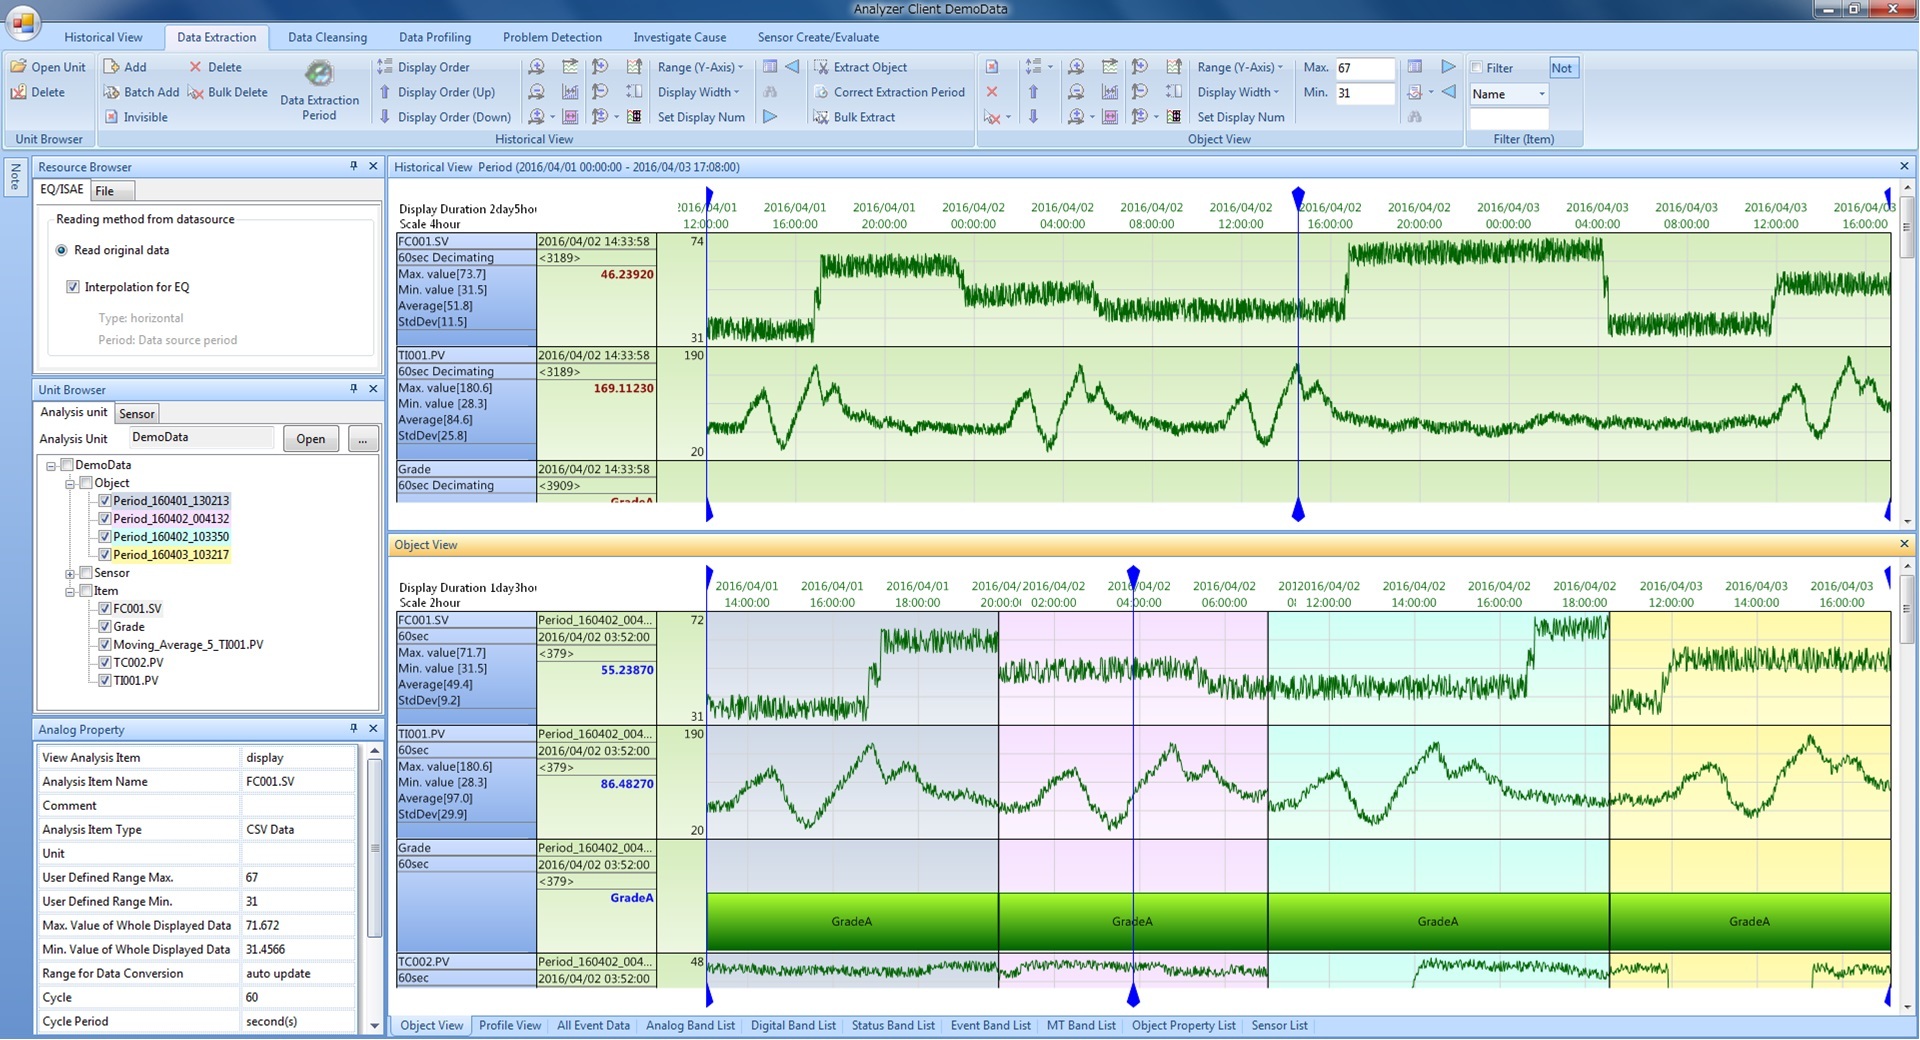Click the Extract Object icon
Viewport: 1920px width, 1040px height.
coord(821,67)
